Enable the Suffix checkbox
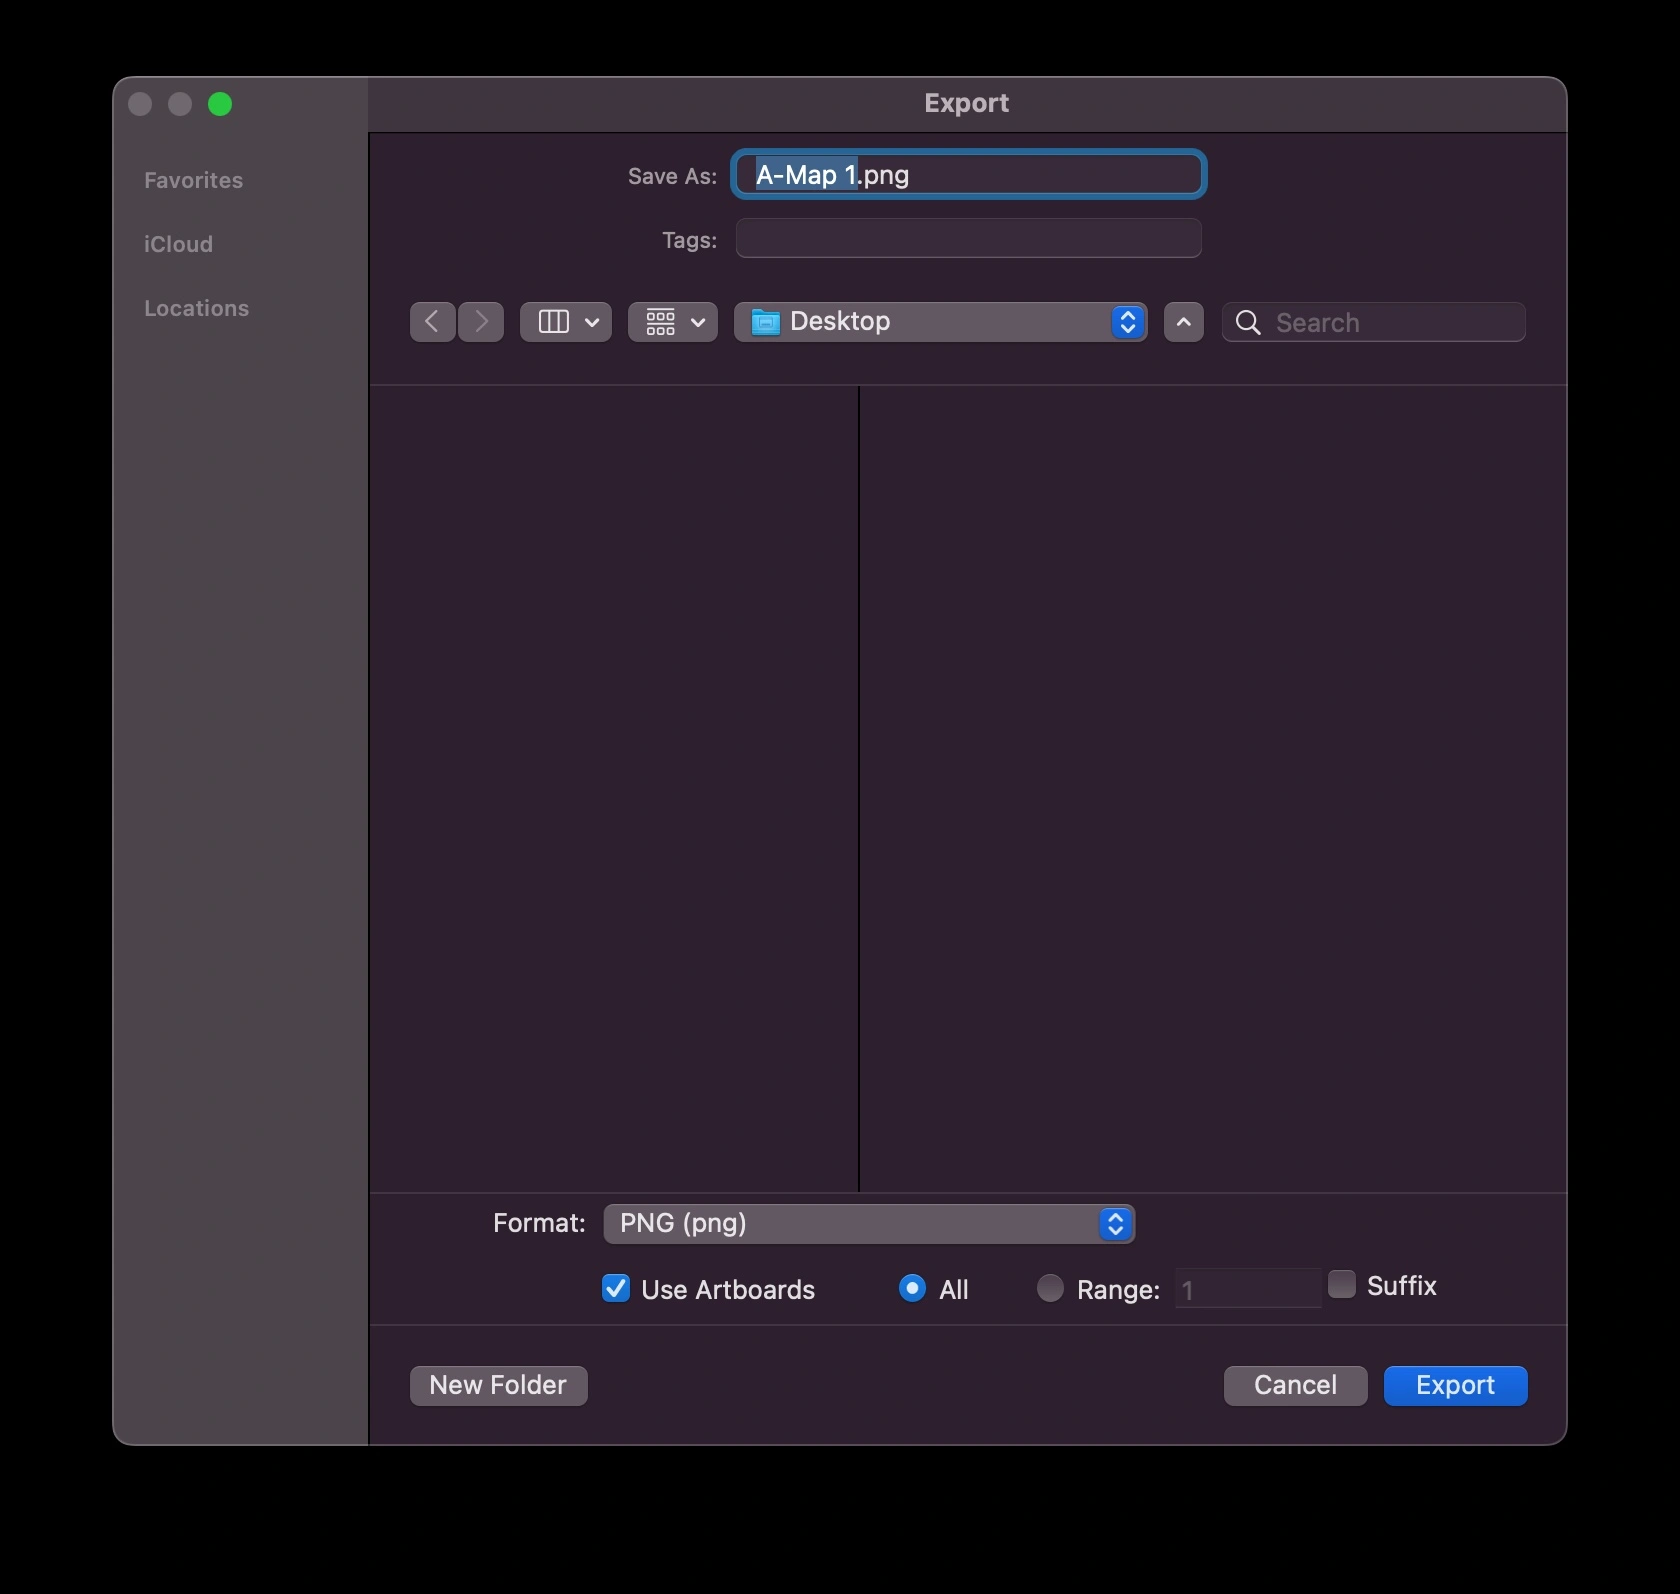Image resolution: width=1680 pixels, height=1594 pixels. coord(1341,1284)
